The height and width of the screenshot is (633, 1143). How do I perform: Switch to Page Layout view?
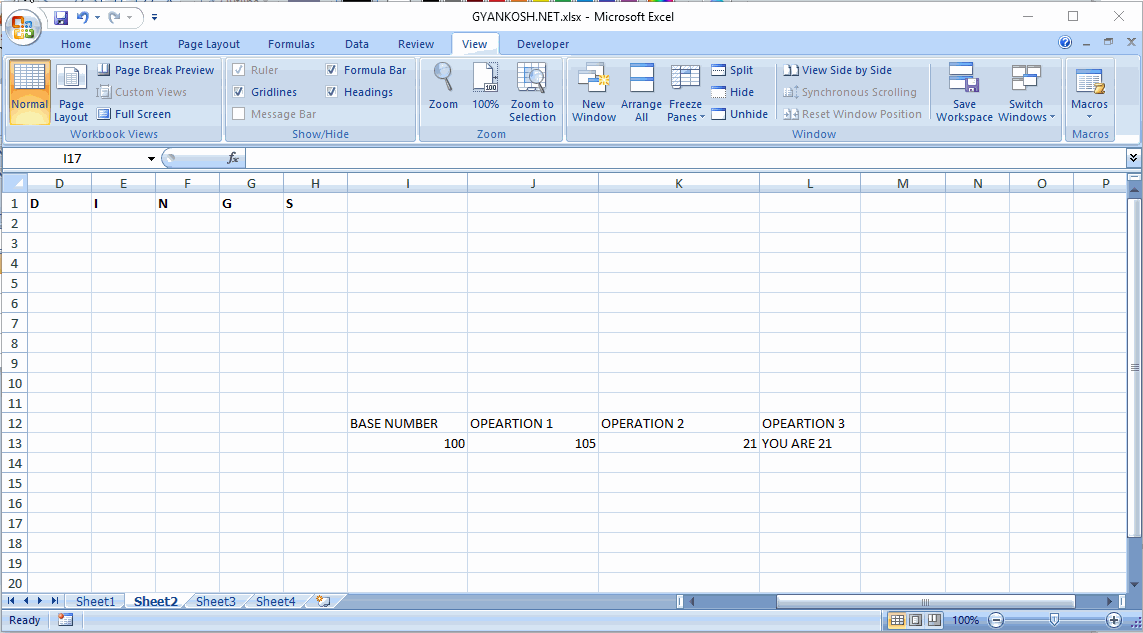pos(71,93)
